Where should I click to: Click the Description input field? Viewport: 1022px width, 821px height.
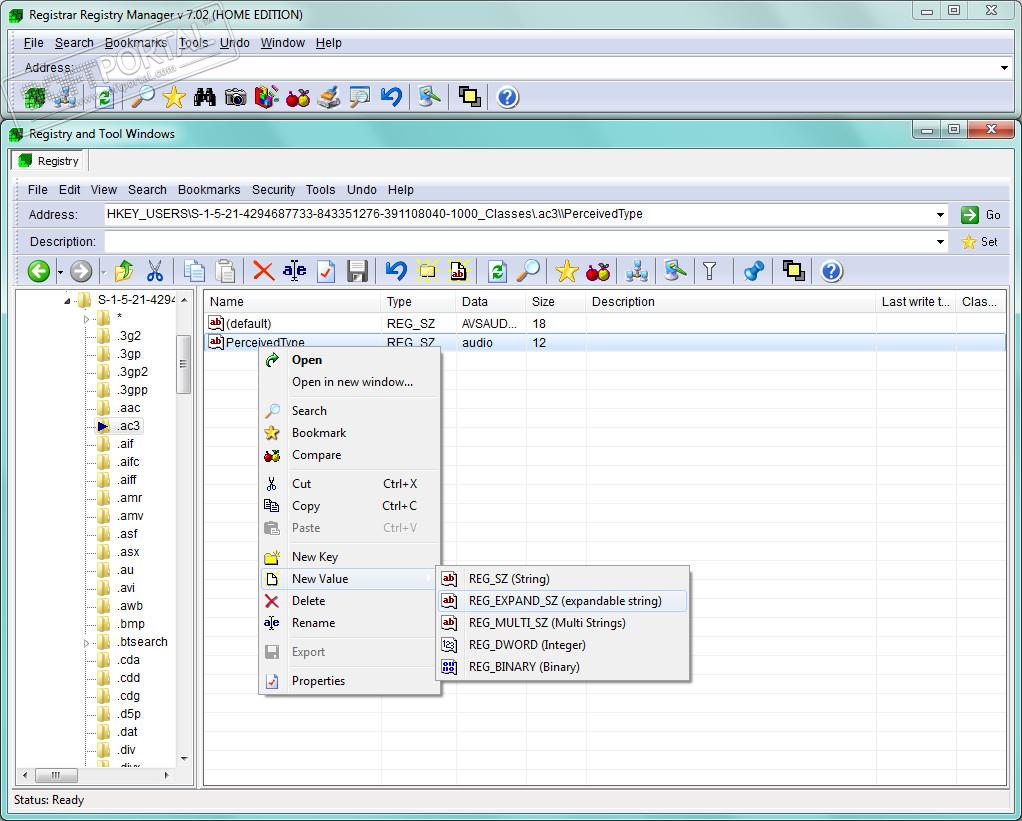pos(519,242)
